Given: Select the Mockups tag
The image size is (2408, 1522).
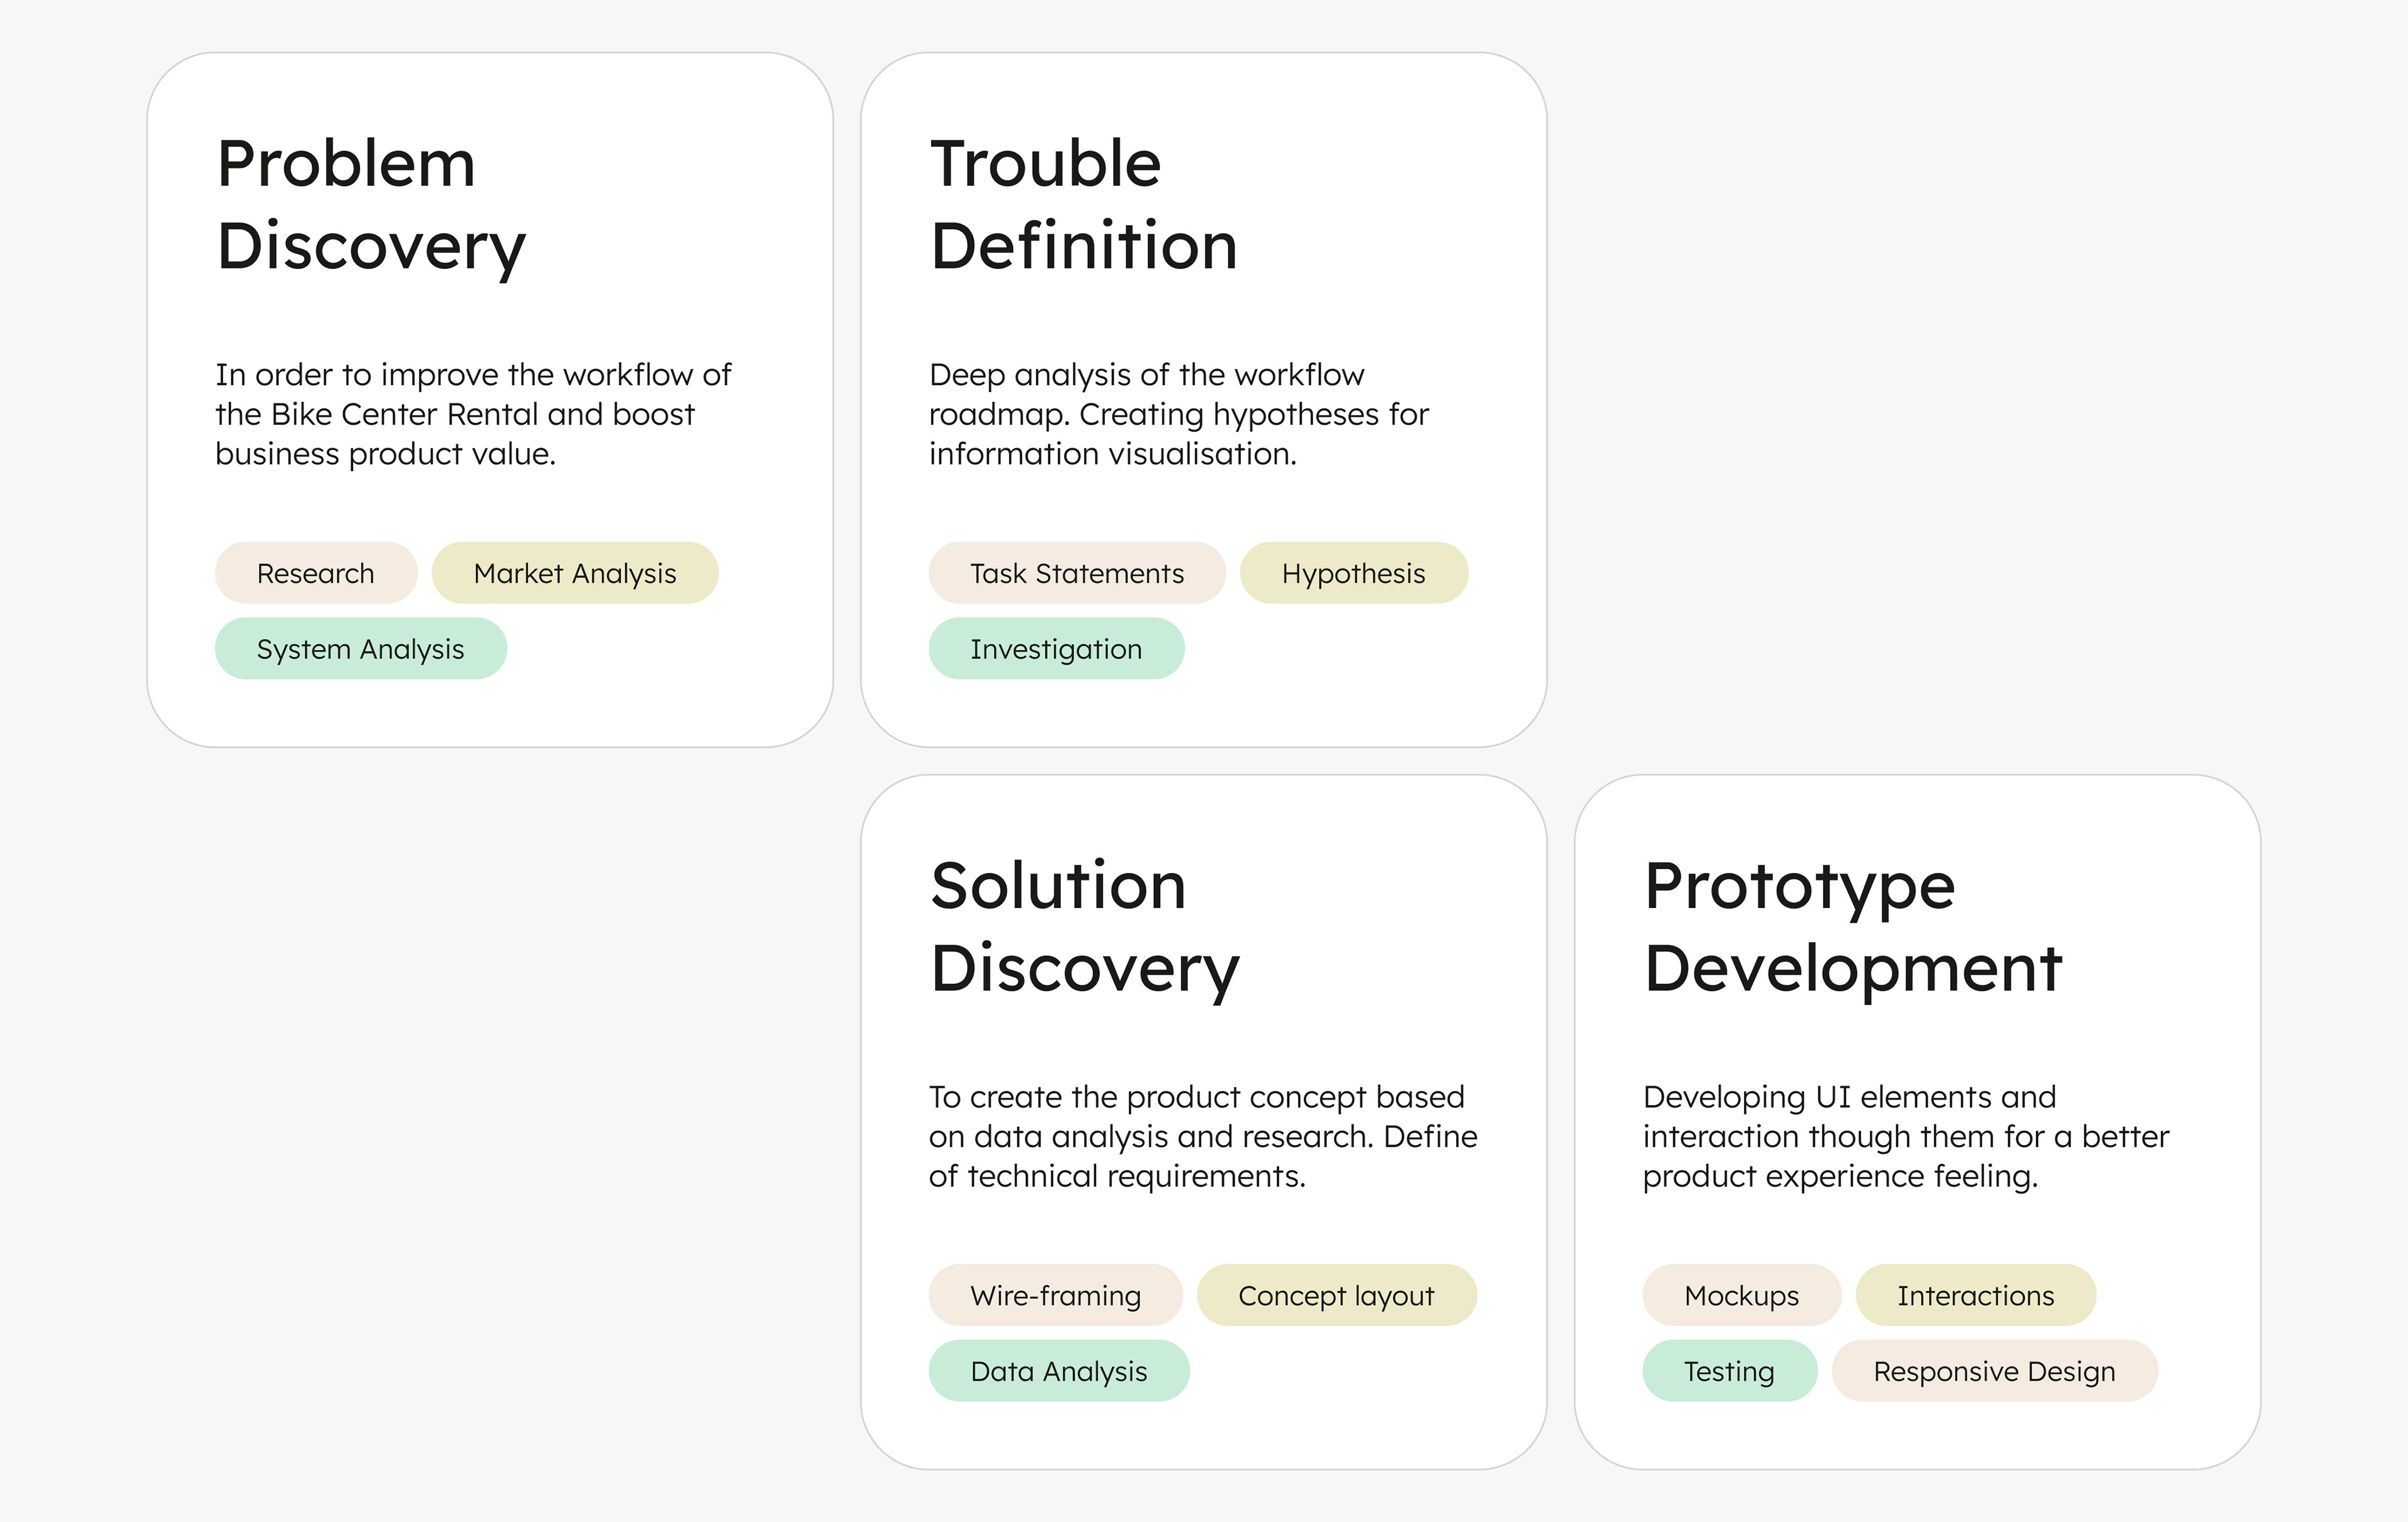Looking at the screenshot, I should pos(1741,1295).
